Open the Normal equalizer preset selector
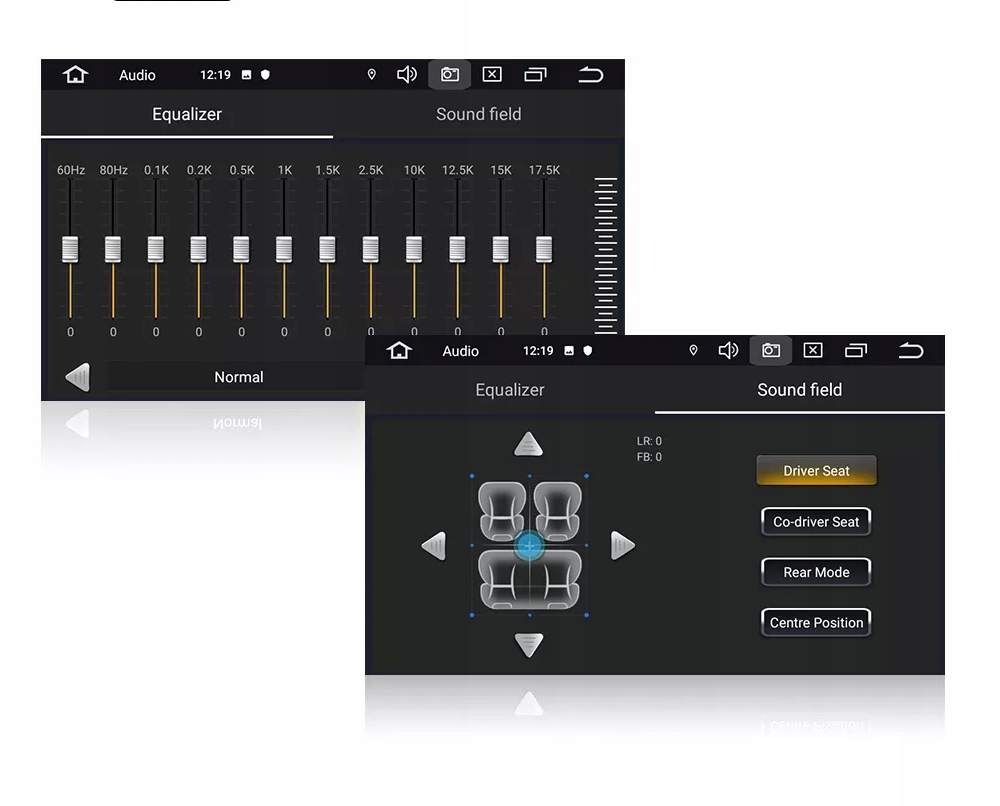 click(237, 377)
